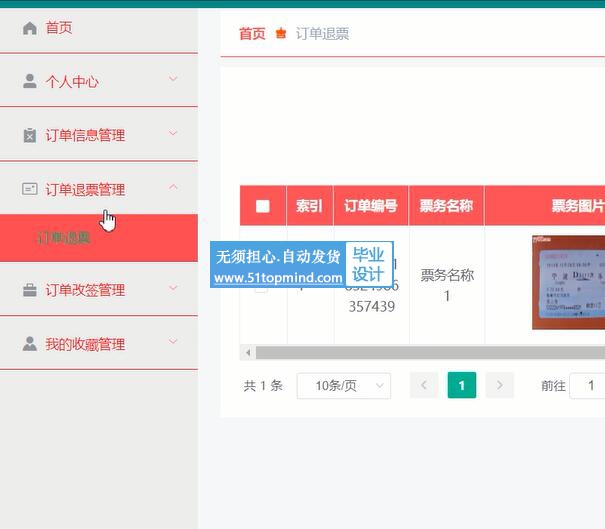Toggle the select-all checkbox in table header
The width and height of the screenshot is (605, 529).
[263, 207]
